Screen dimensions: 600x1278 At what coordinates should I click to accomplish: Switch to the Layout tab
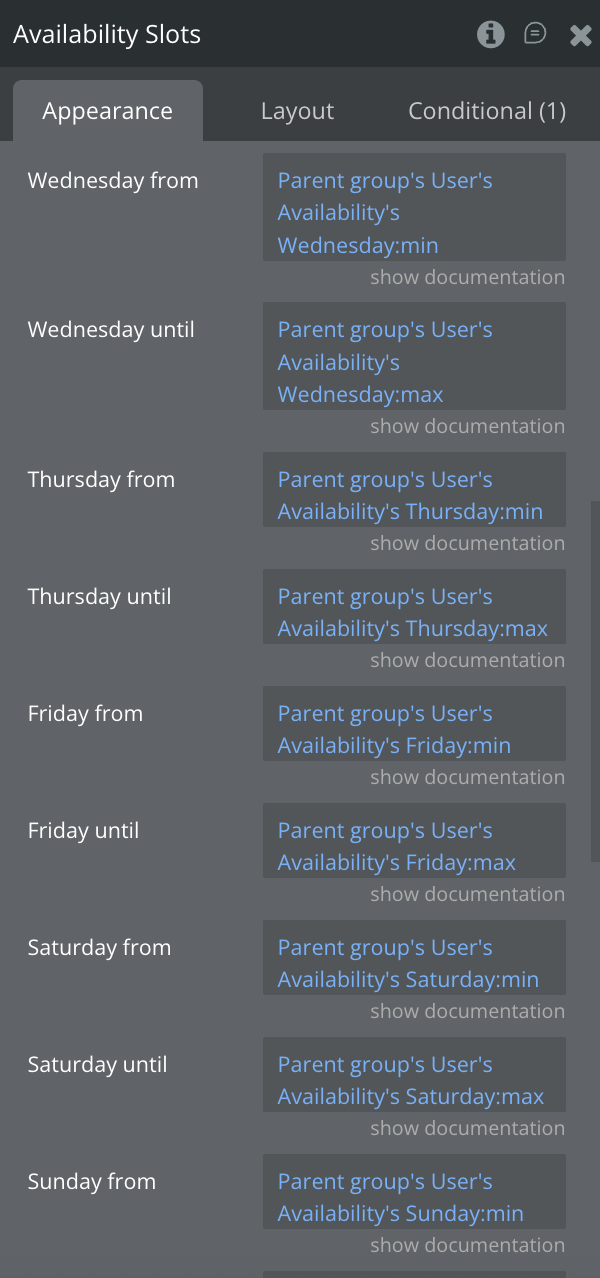coord(297,111)
